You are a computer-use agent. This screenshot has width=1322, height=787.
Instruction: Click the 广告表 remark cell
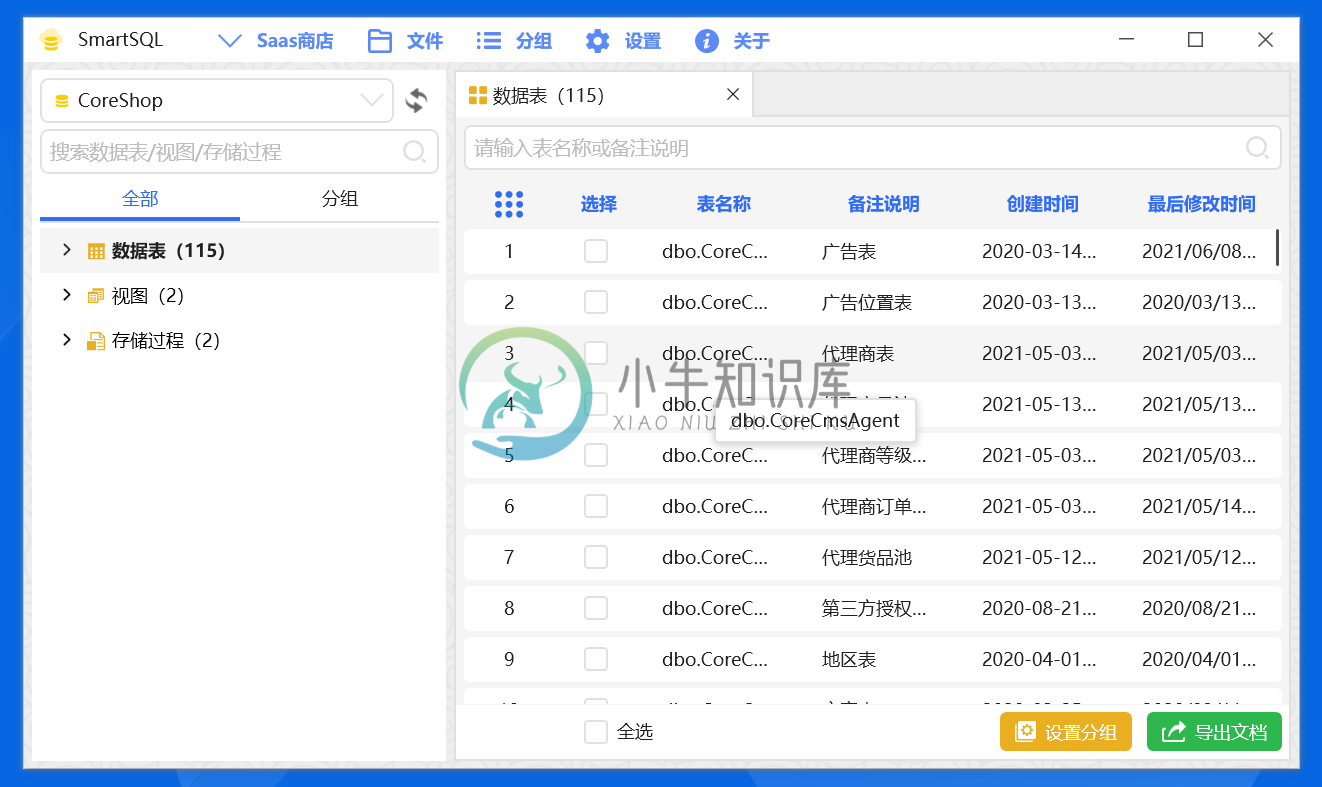849,252
